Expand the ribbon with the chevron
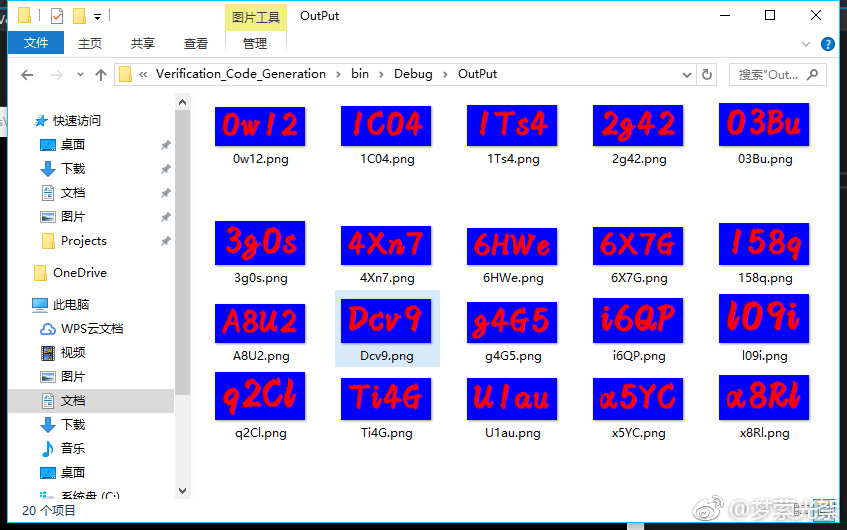The height and width of the screenshot is (530, 847). coord(807,44)
